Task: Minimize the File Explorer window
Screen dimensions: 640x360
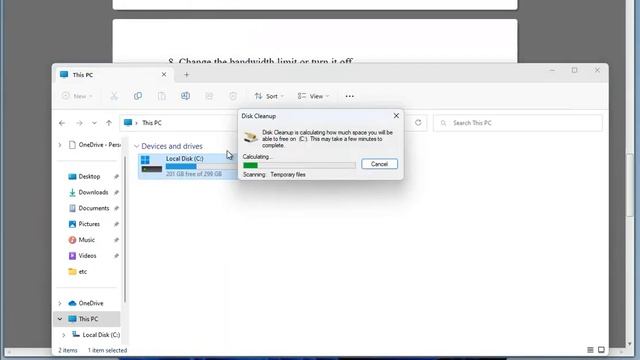Action: (x=552, y=71)
